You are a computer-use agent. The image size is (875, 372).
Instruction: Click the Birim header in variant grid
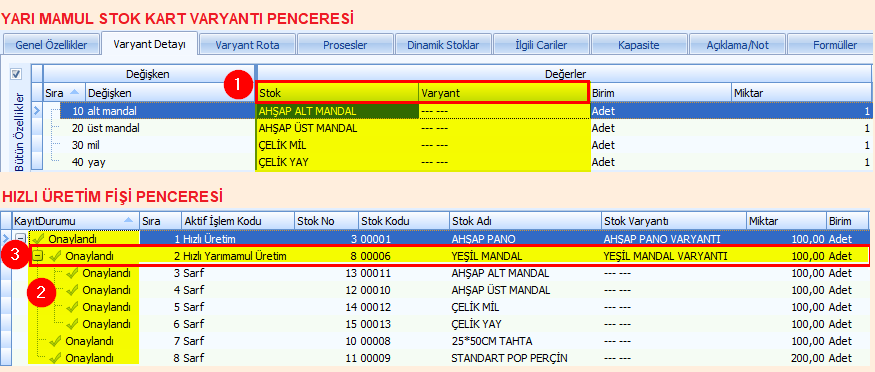[x=660, y=93]
